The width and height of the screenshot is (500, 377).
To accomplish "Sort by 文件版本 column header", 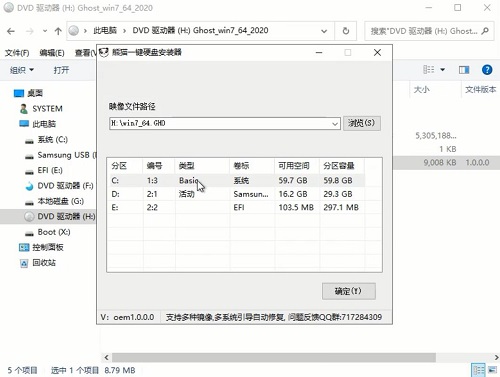I will [480, 89].
